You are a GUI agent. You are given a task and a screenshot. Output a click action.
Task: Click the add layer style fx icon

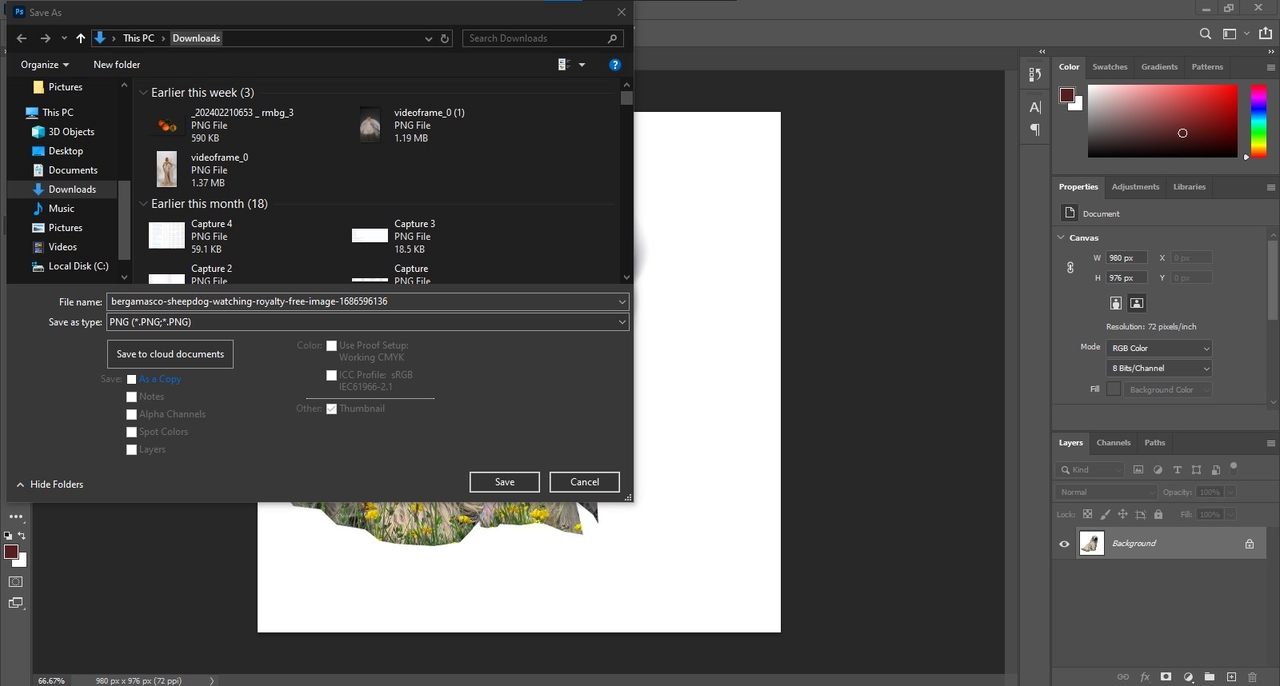click(1145, 677)
